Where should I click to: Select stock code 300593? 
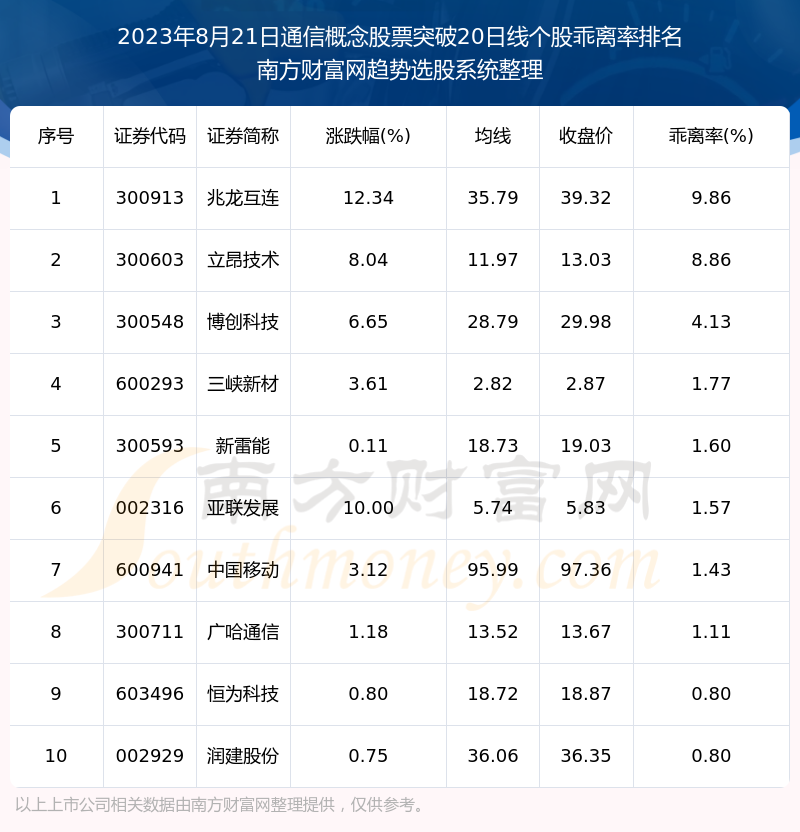150,446
